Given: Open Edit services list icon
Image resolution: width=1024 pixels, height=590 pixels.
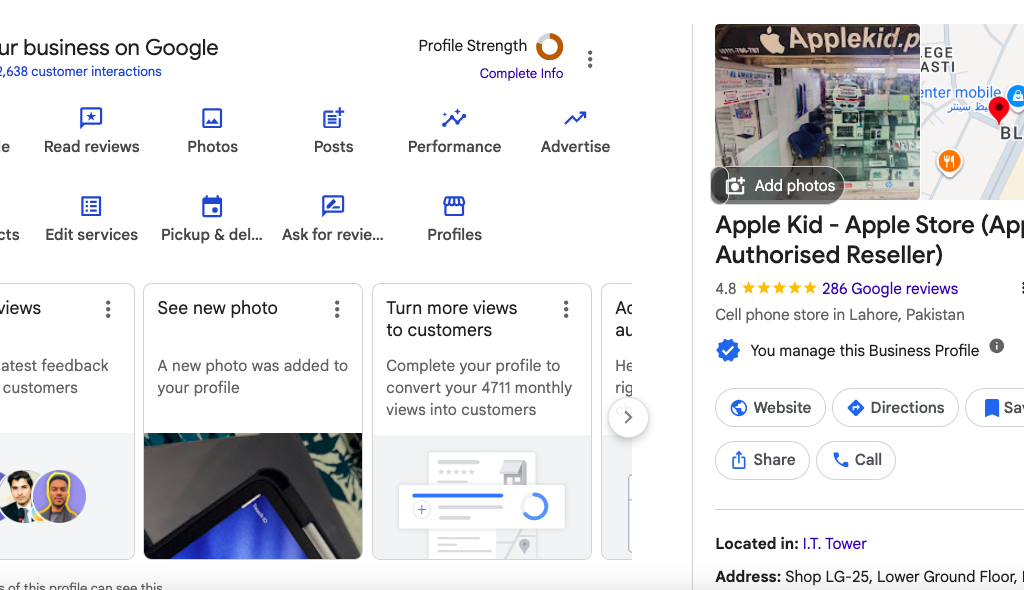Looking at the screenshot, I should pyautogui.click(x=91, y=206).
